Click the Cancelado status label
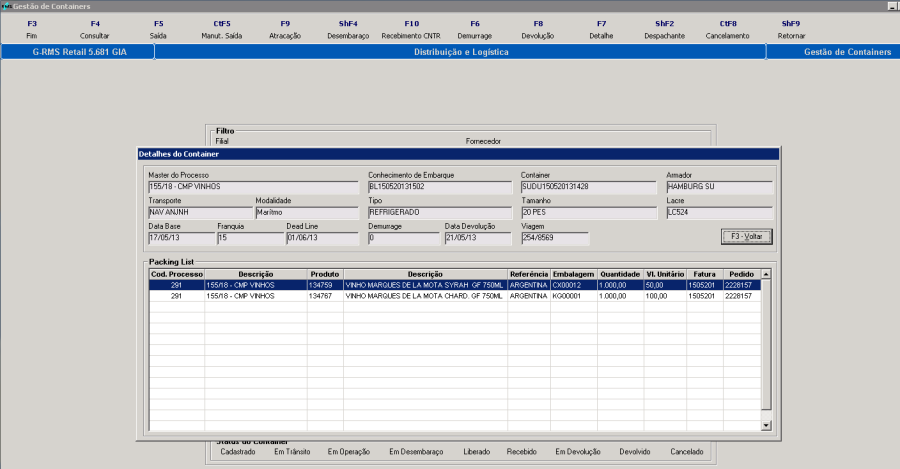The width and height of the screenshot is (900, 469). (686, 452)
